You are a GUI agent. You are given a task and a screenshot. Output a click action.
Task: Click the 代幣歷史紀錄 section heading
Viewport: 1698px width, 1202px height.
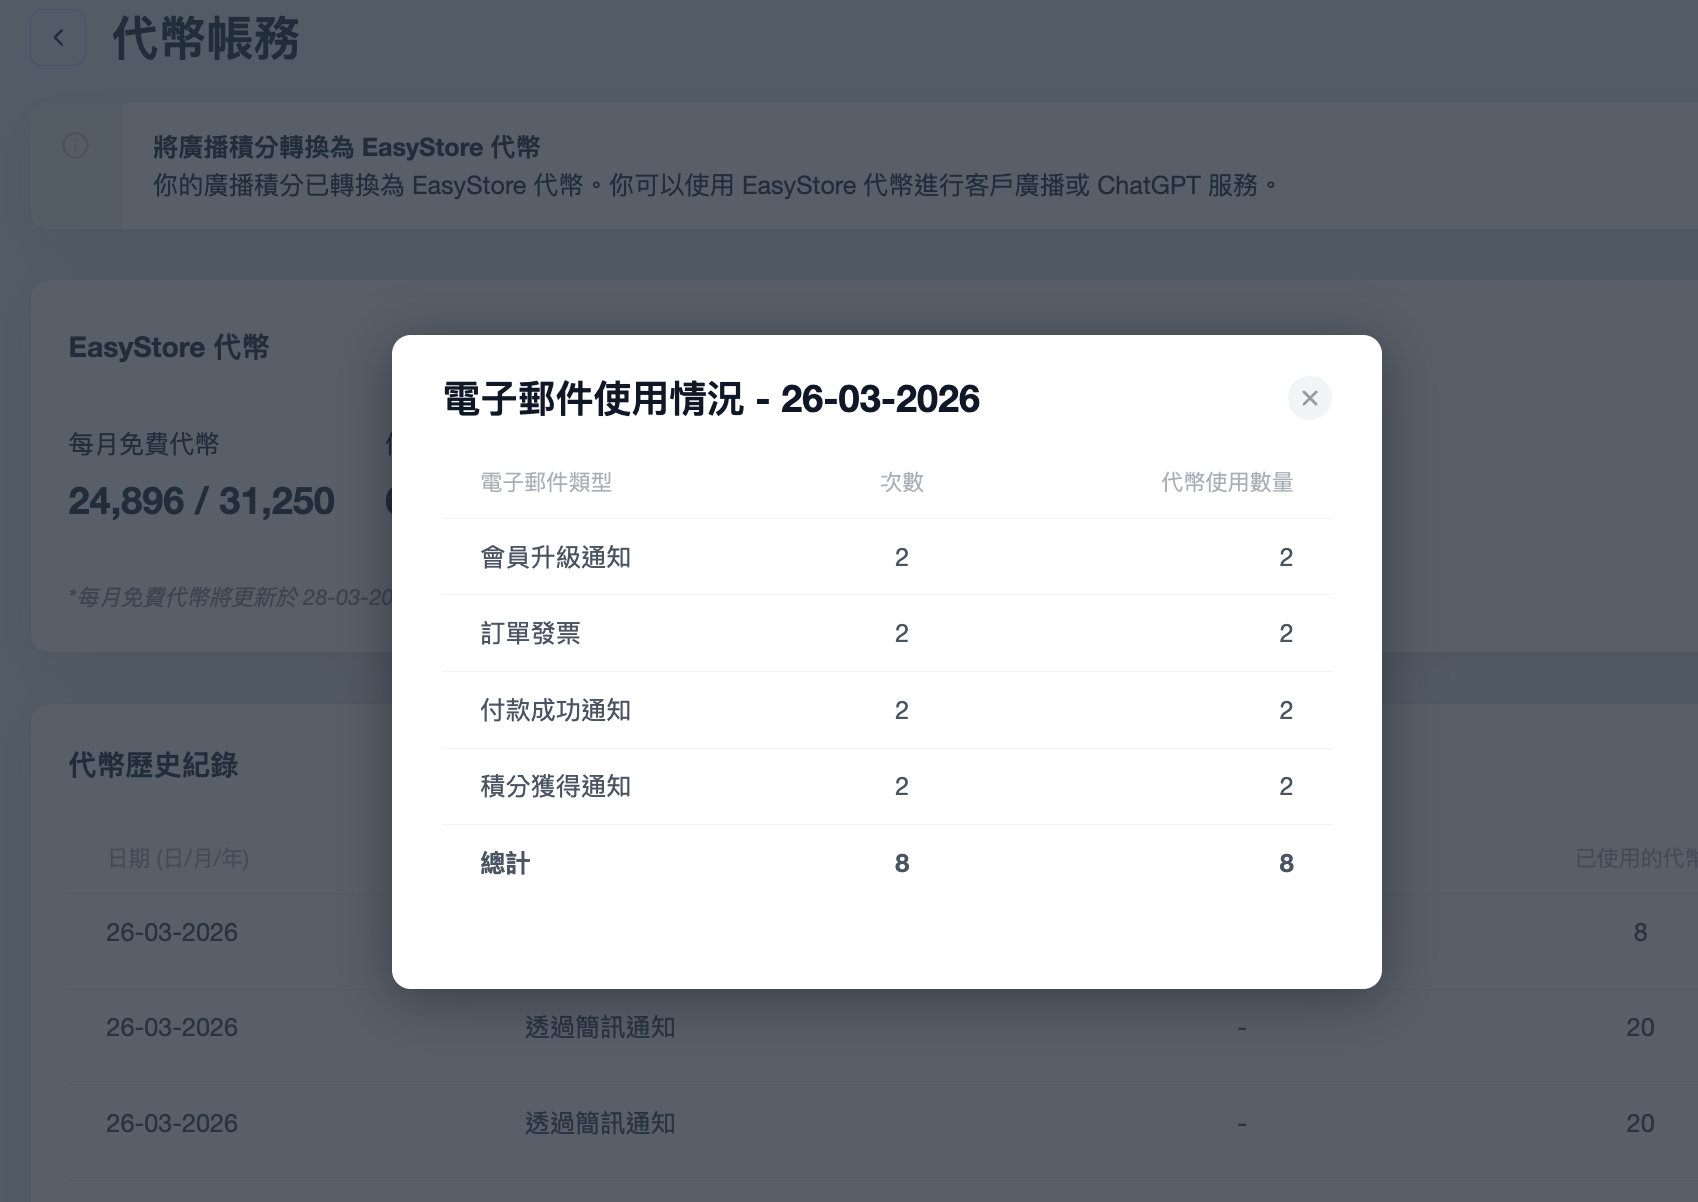pyautogui.click(x=153, y=765)
